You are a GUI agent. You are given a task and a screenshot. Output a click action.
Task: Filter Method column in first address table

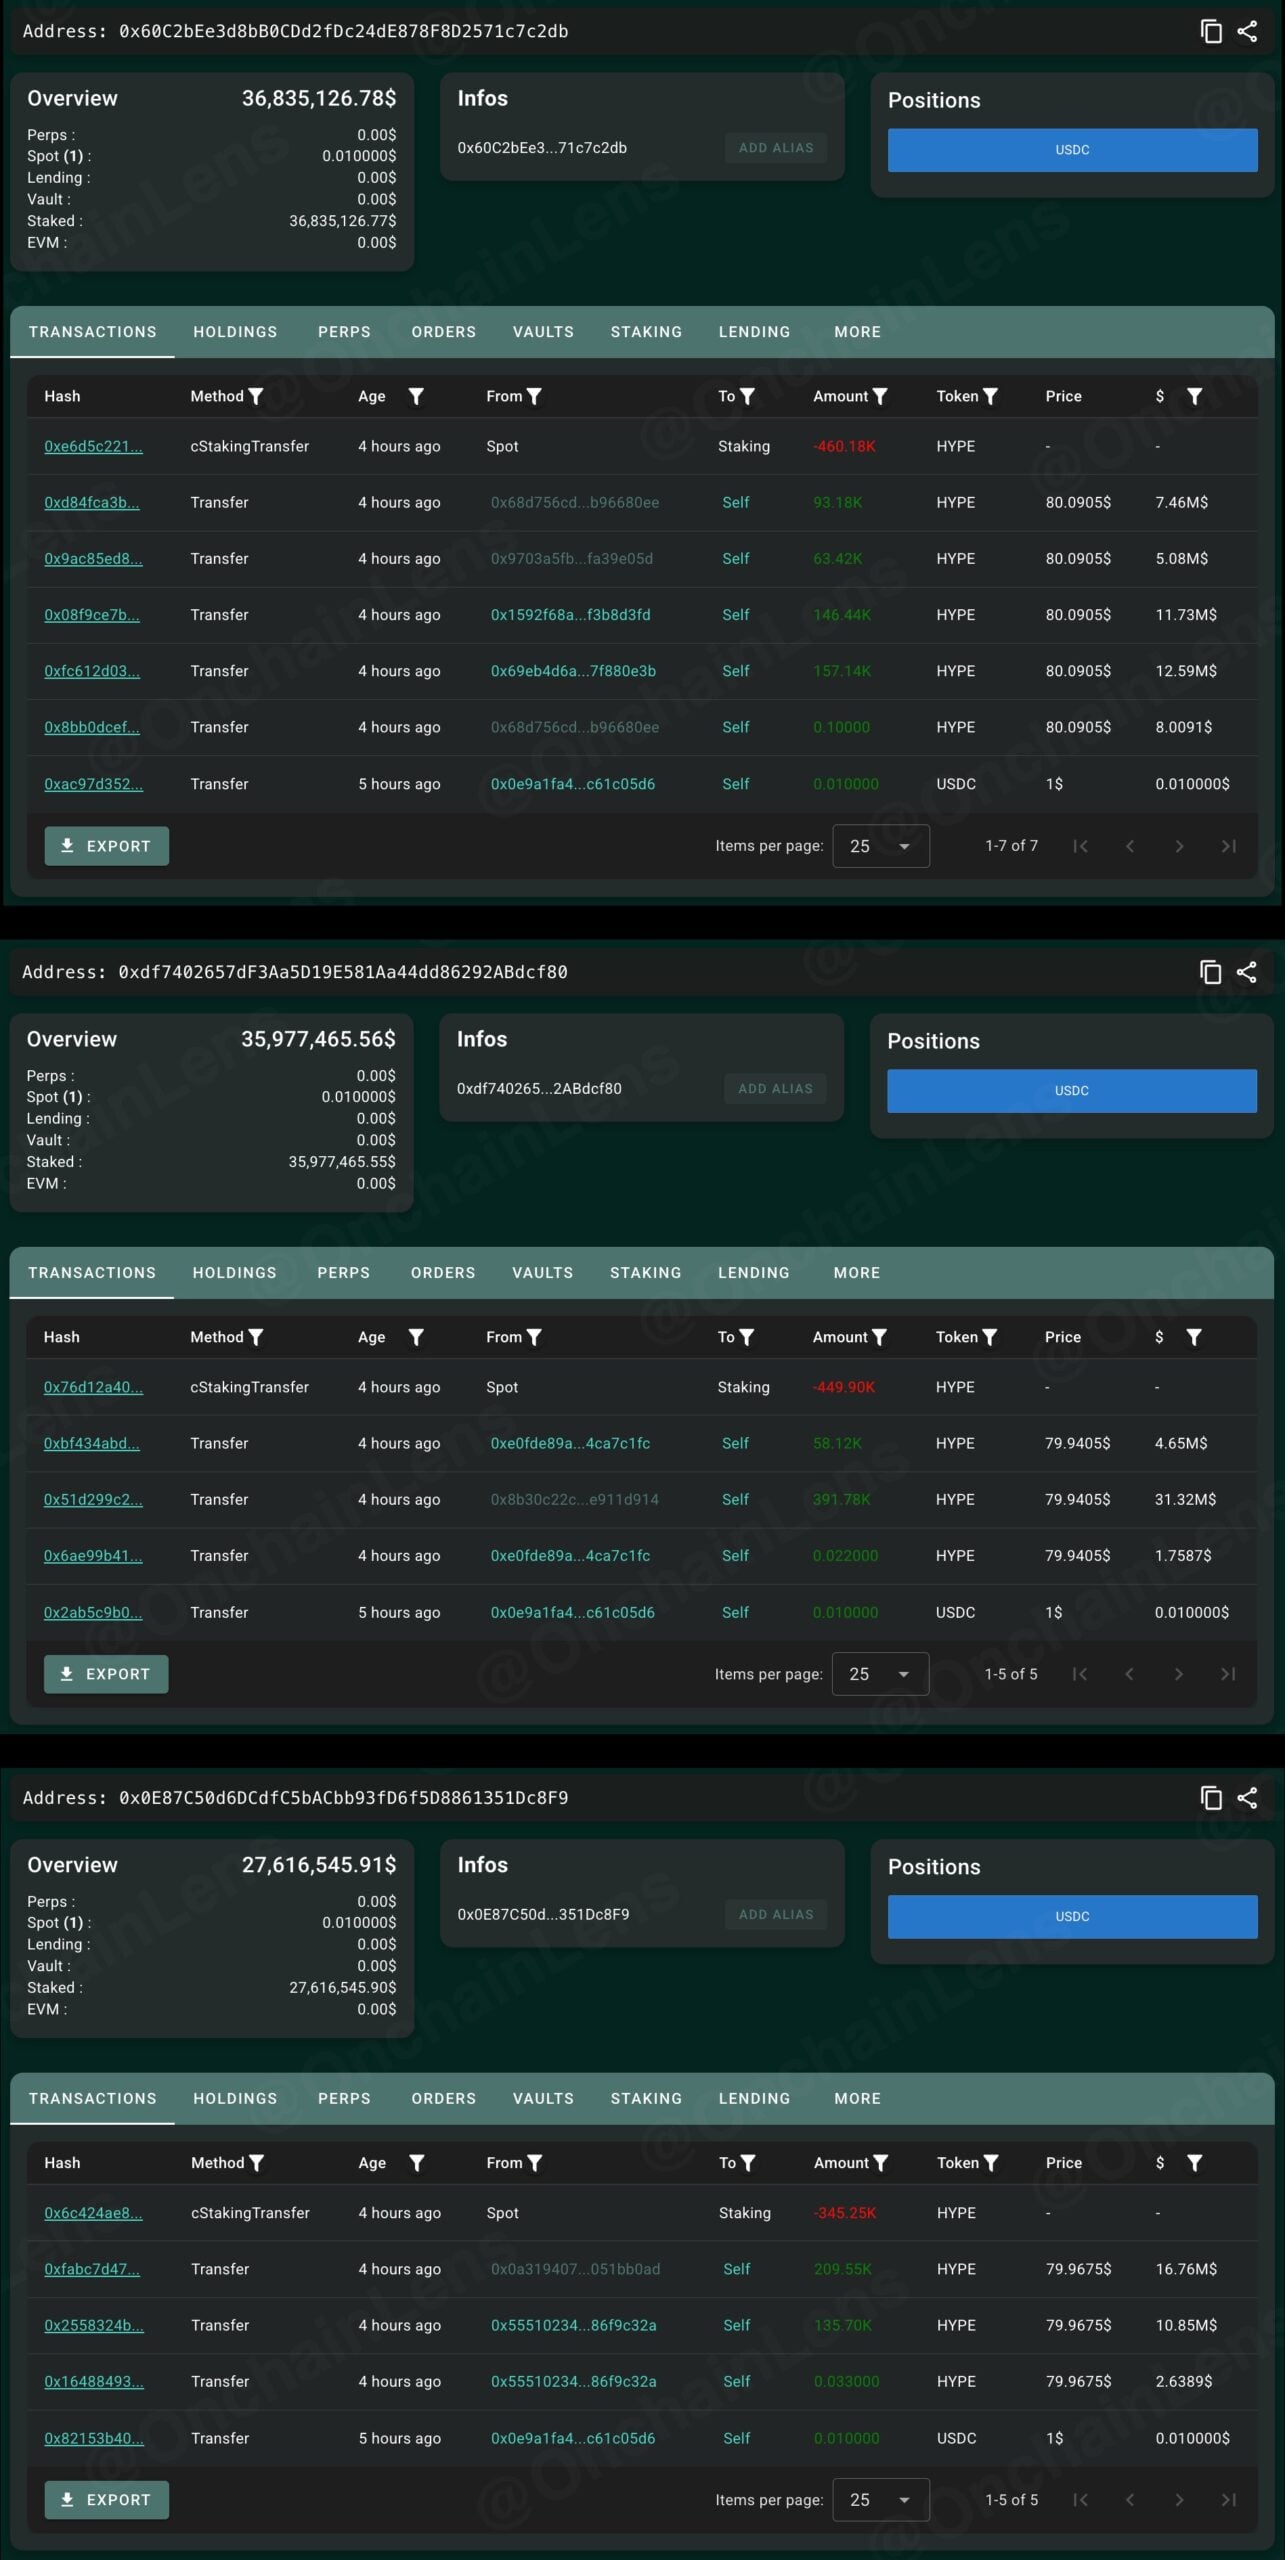click(256, 396)
